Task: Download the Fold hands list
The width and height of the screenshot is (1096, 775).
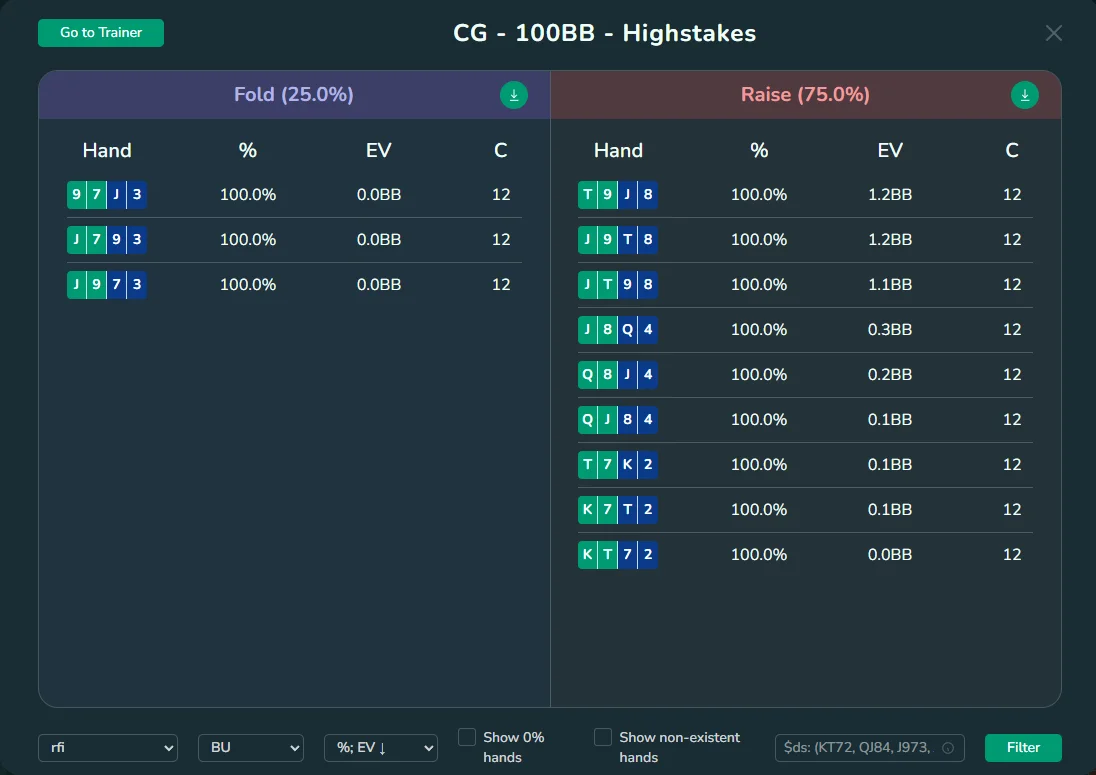Action: point(513,95)
